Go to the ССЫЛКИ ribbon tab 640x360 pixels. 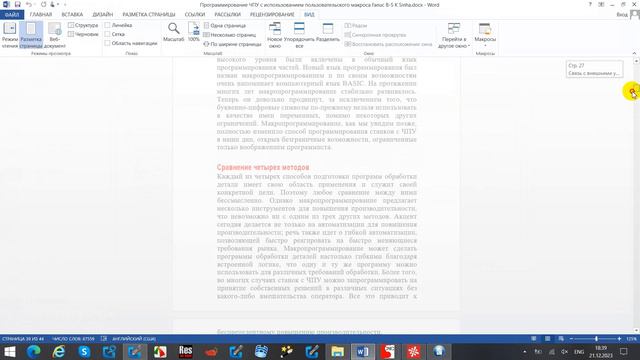[195, 15]
